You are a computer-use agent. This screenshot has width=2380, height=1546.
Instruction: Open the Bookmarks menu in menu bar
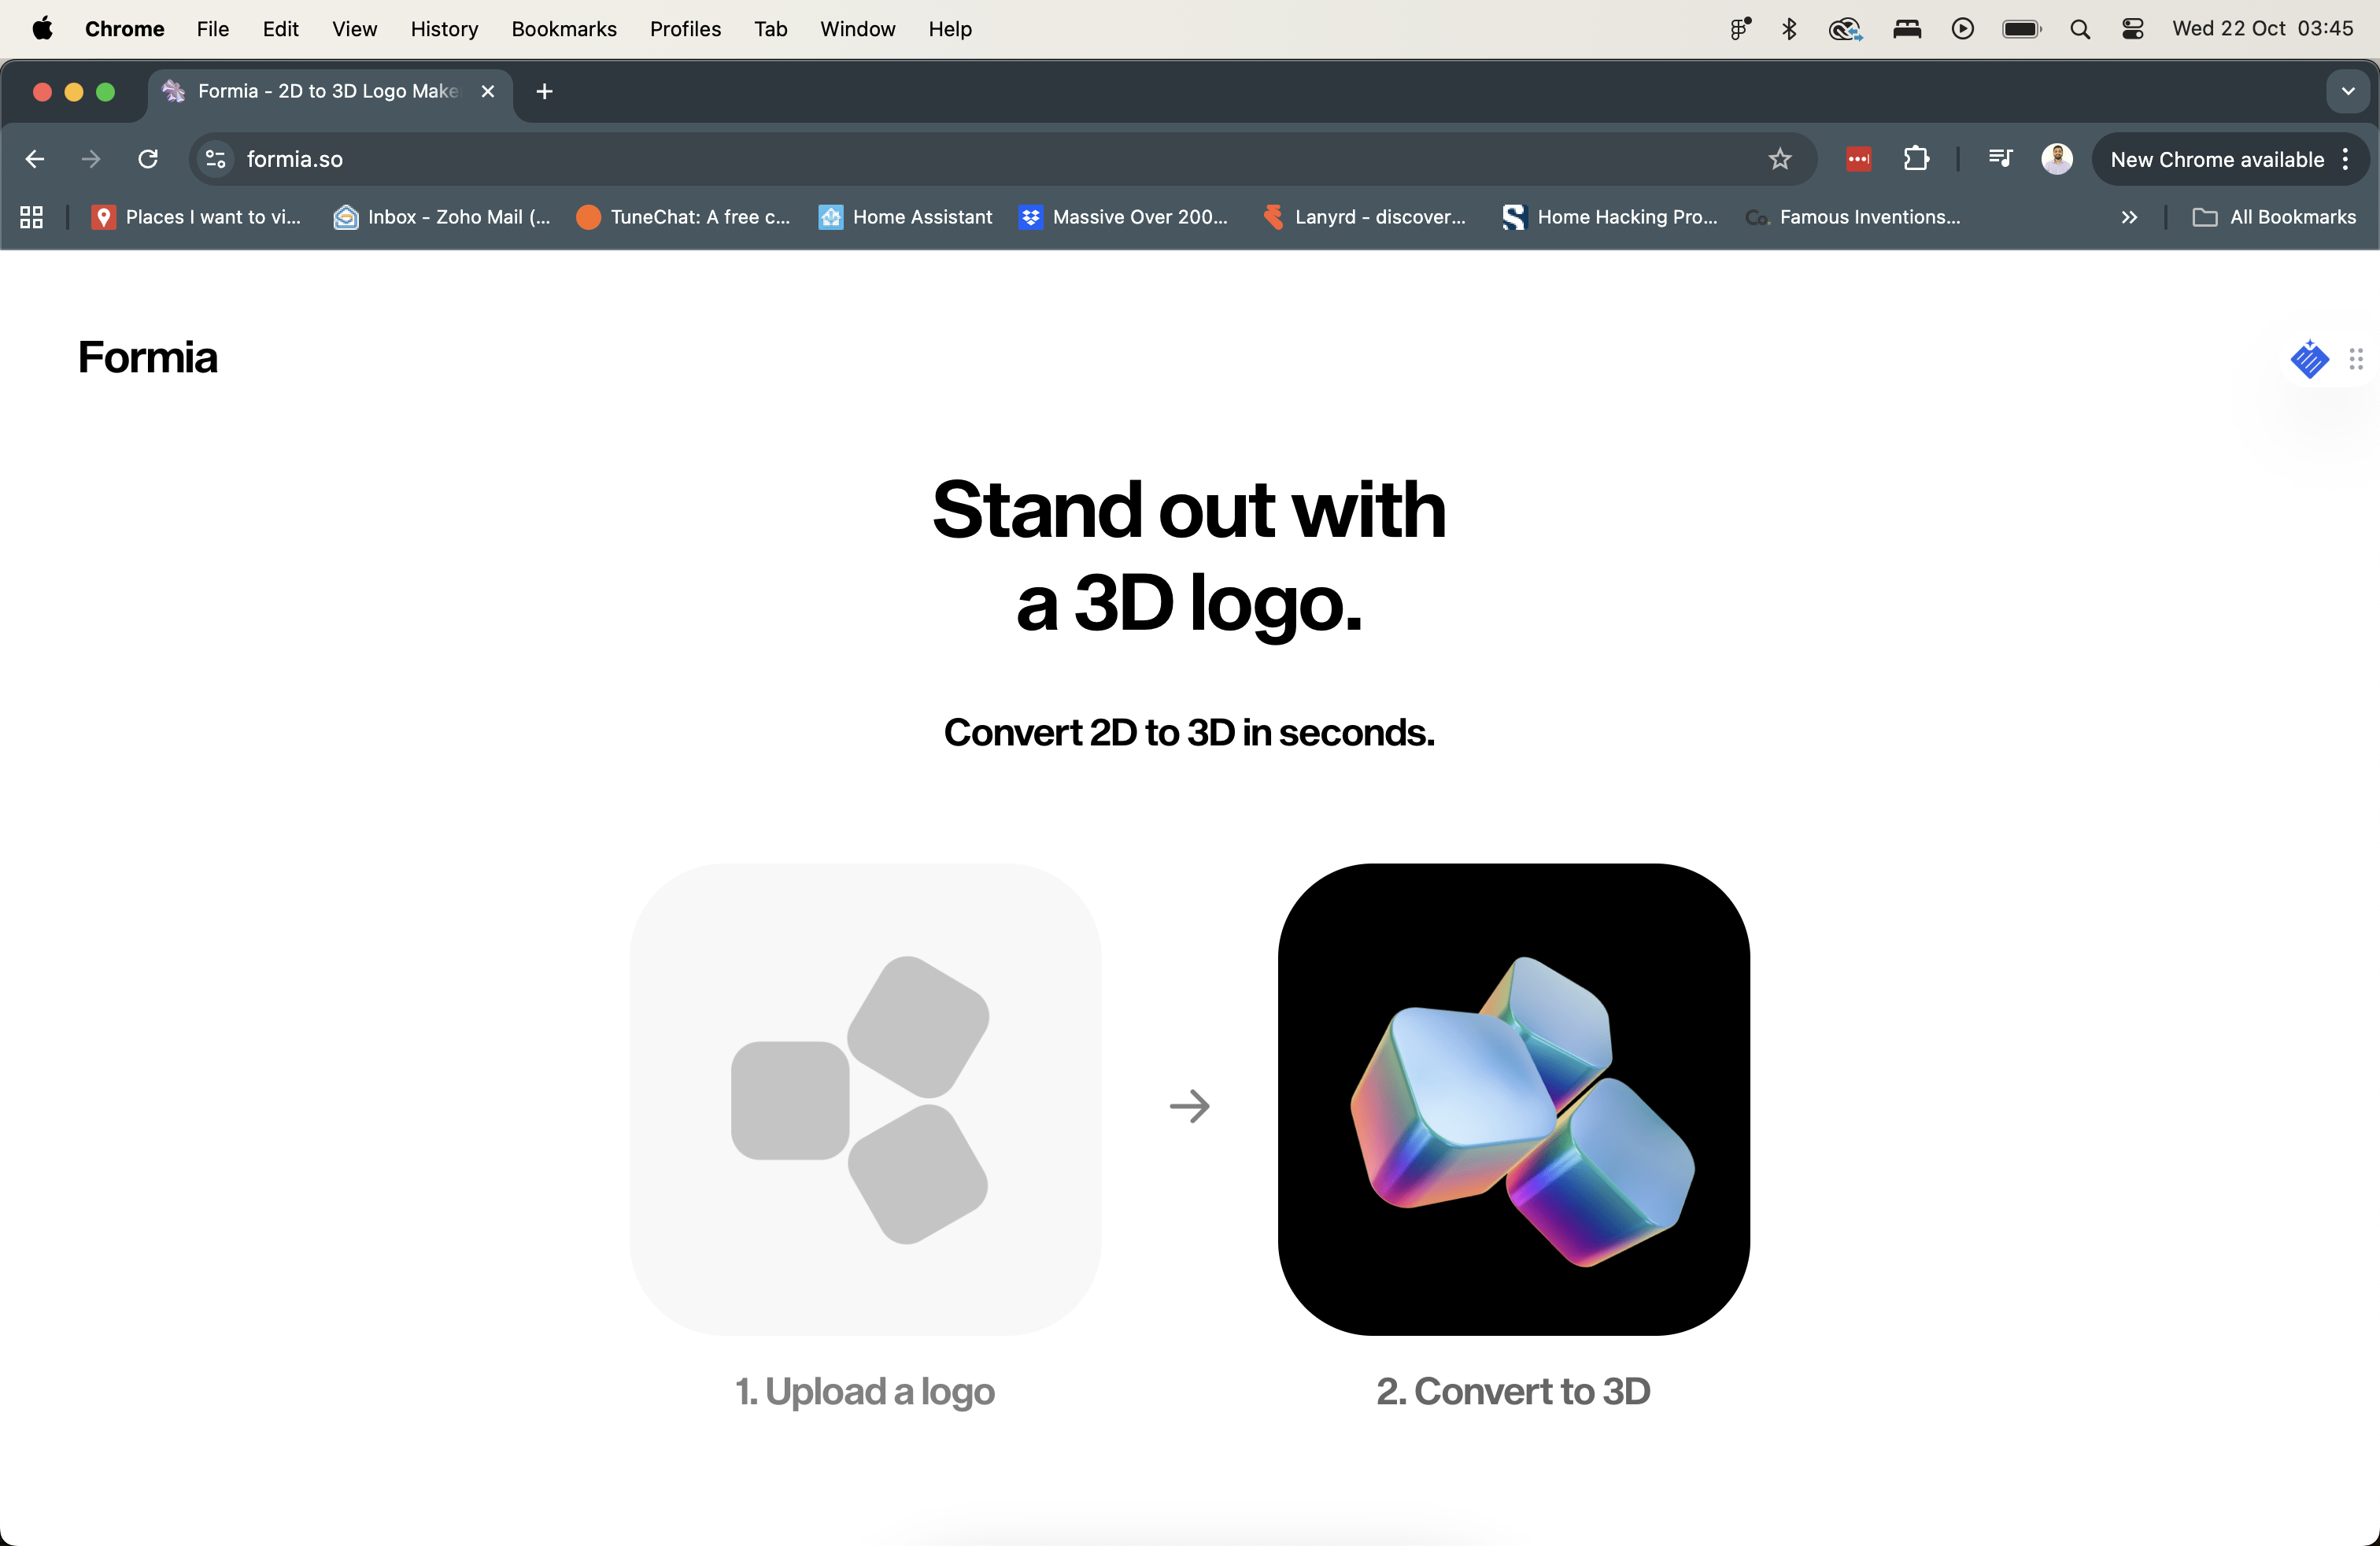point(563,29)
